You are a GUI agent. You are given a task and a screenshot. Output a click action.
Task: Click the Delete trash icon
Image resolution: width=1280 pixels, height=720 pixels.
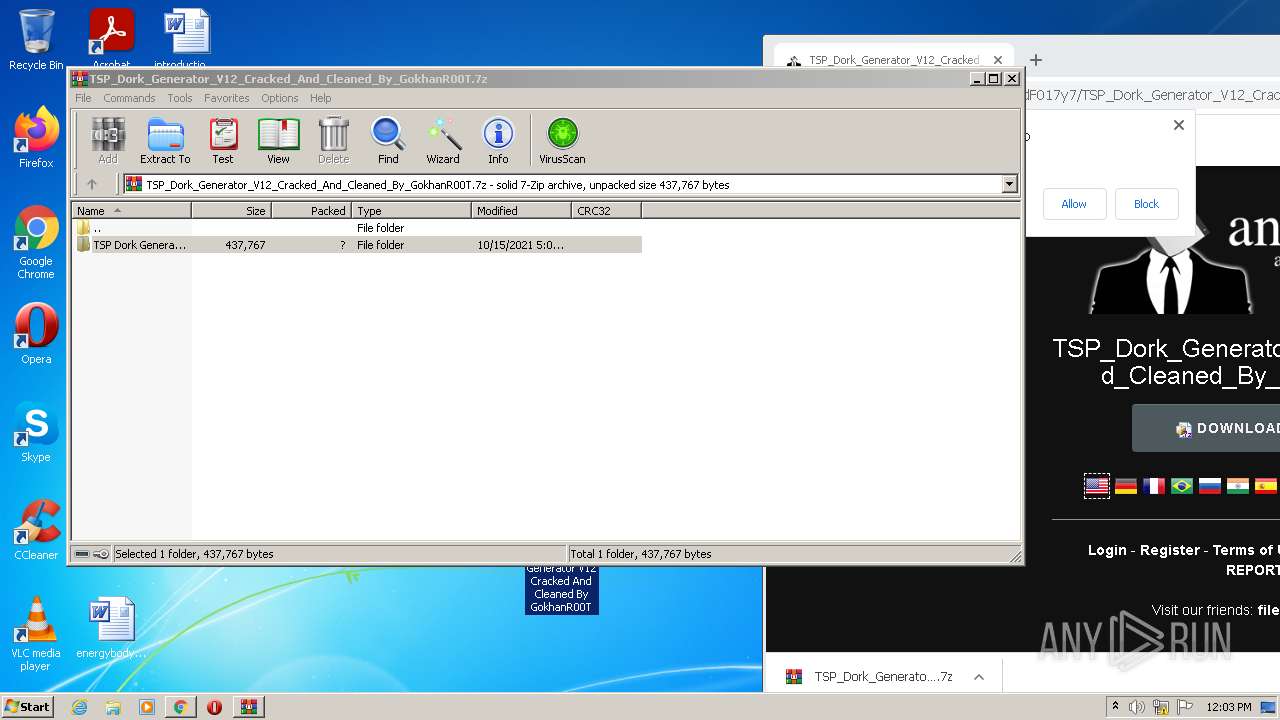333,140
